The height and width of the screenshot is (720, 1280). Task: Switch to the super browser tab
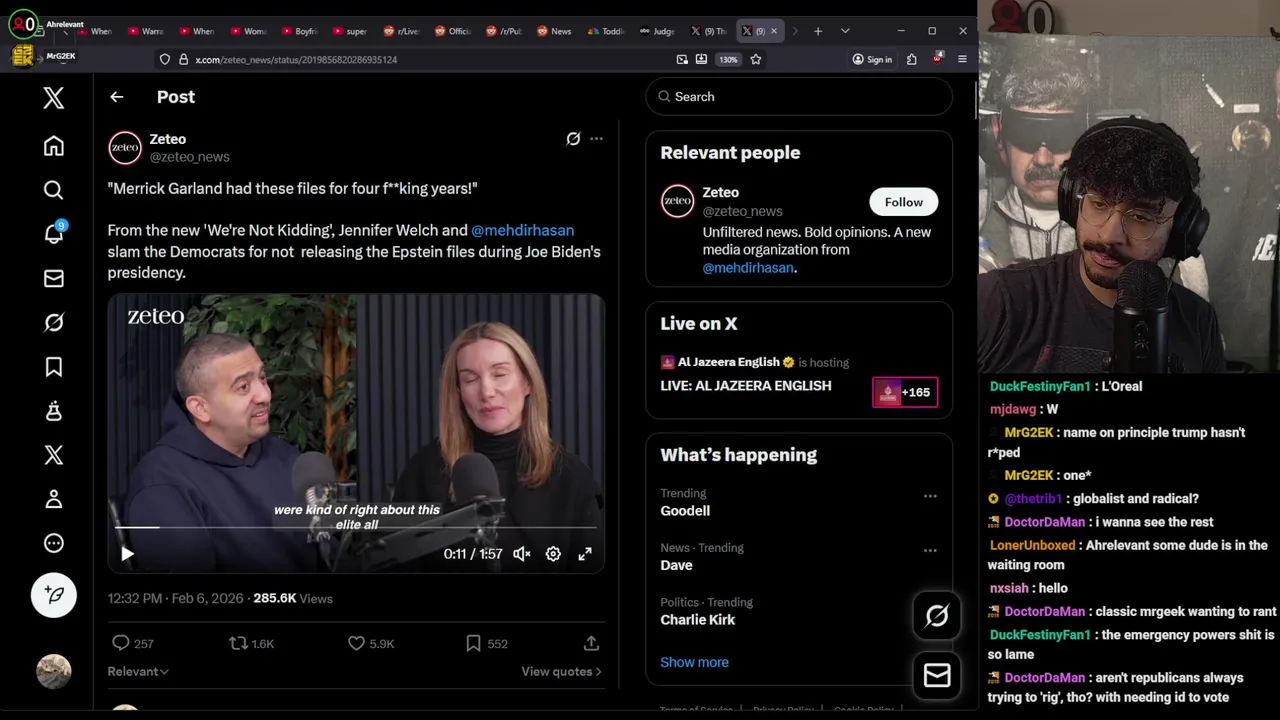point(350,31)
